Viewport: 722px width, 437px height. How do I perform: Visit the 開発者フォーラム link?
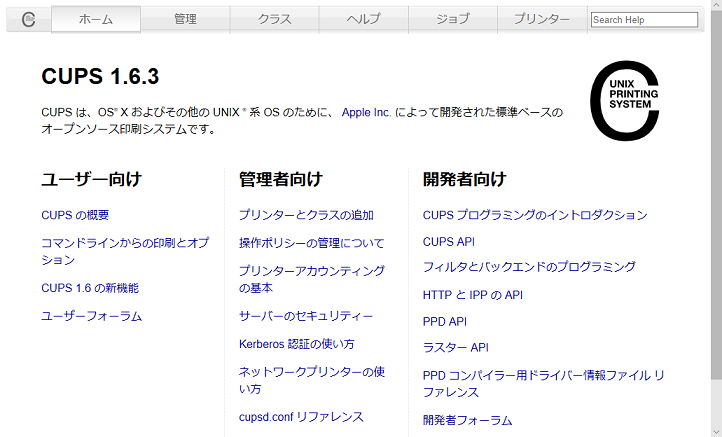click(467, 420)
